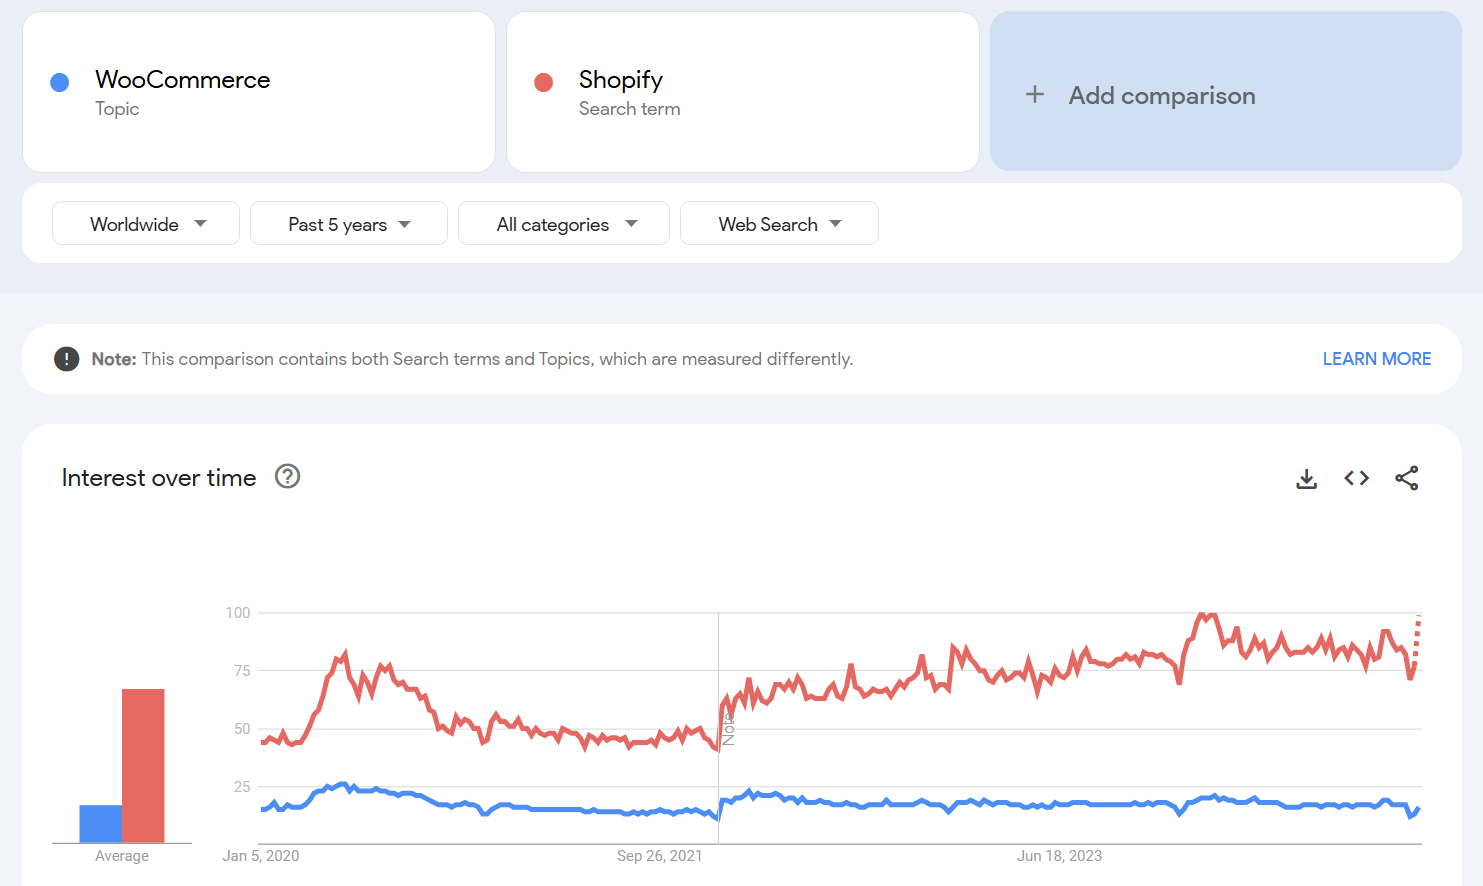Open the LEARN MORE link

(1376, 358)
